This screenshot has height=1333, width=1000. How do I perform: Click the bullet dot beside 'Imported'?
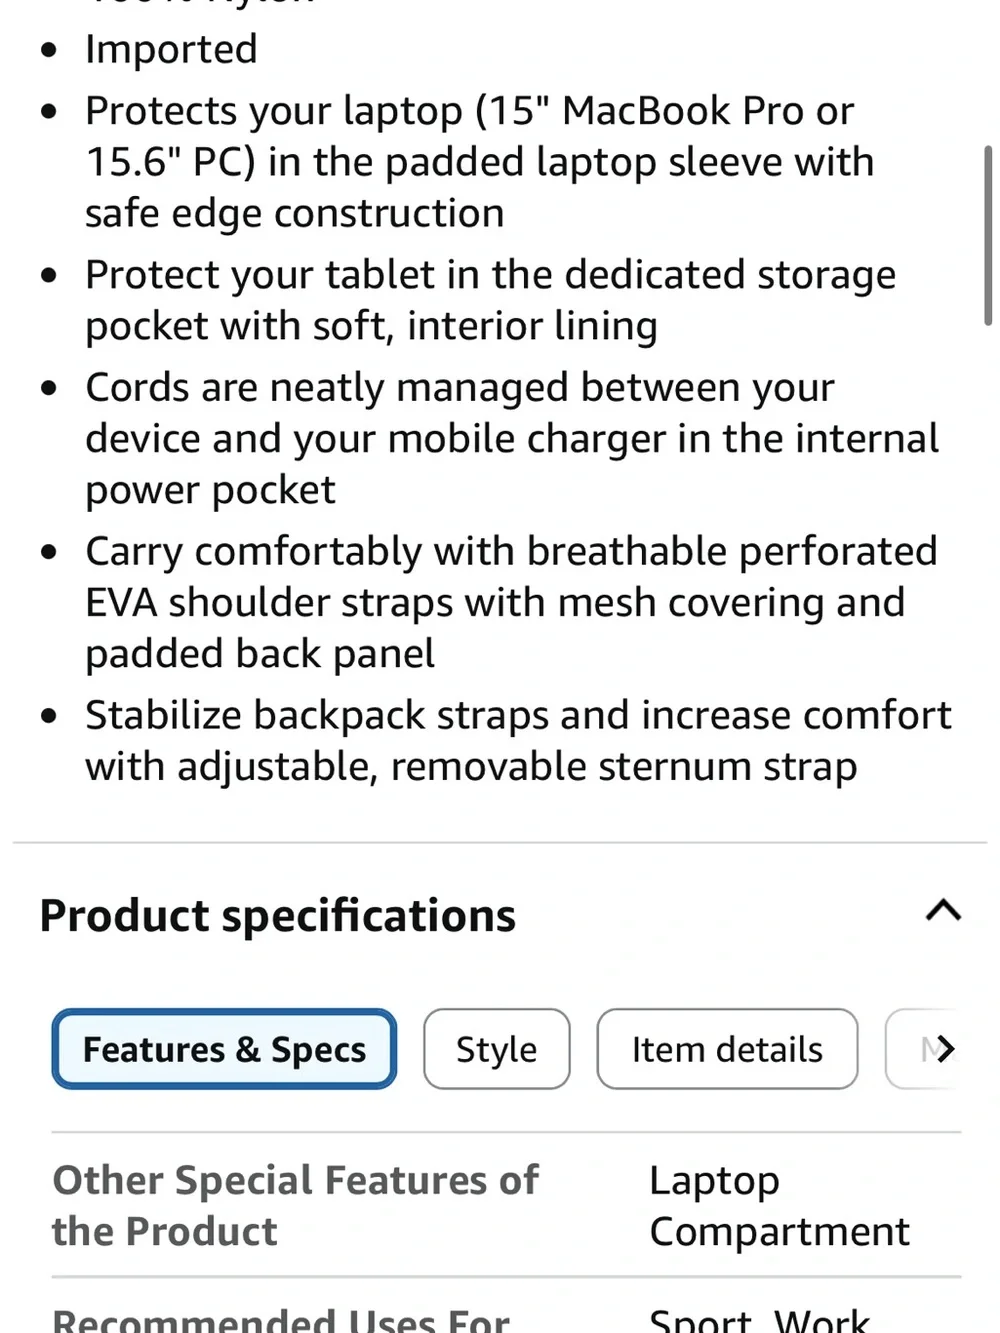click(49, 50)
